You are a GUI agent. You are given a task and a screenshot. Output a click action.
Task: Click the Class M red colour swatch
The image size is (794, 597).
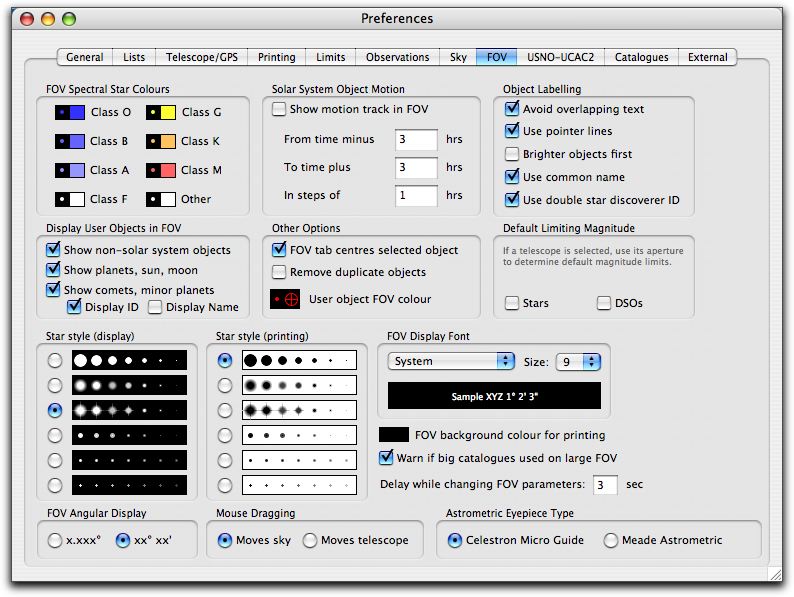coord(161,170)
